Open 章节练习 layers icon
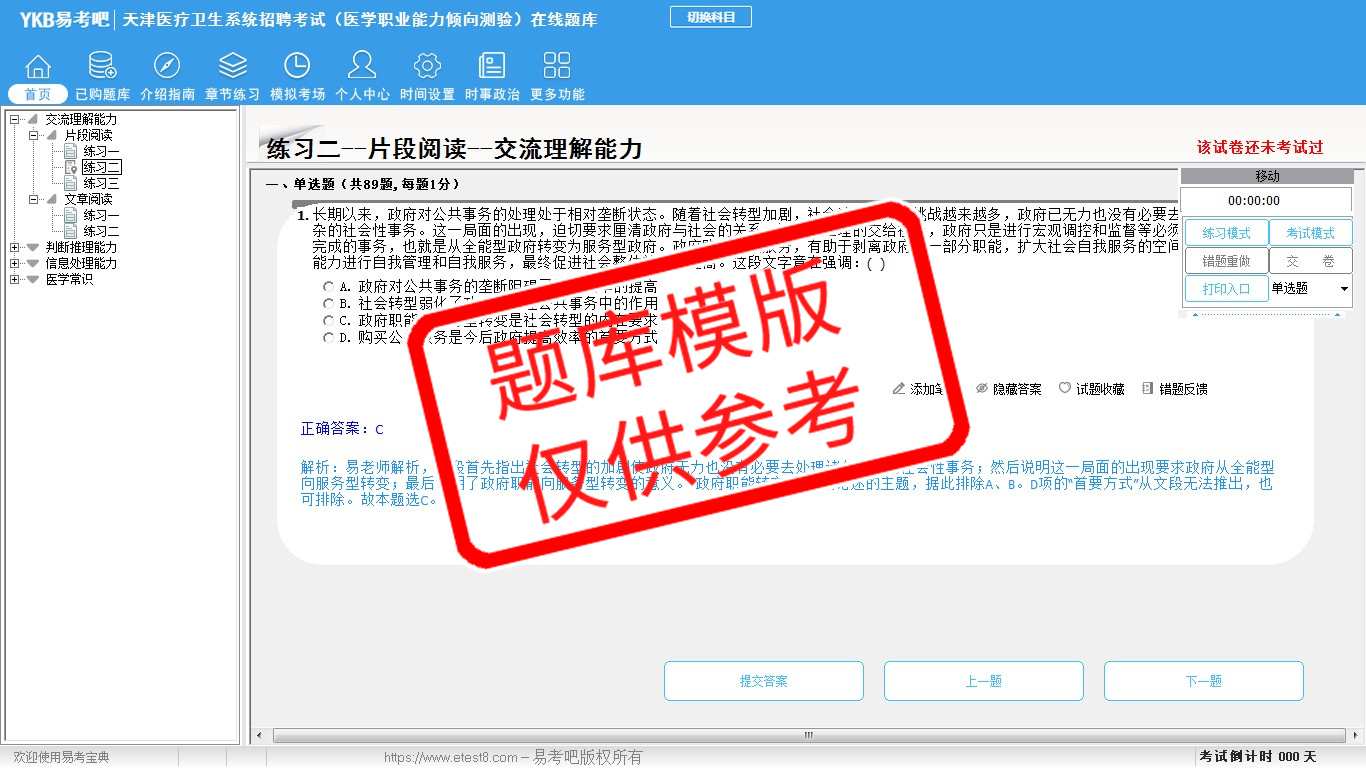 tap(232, 67)
